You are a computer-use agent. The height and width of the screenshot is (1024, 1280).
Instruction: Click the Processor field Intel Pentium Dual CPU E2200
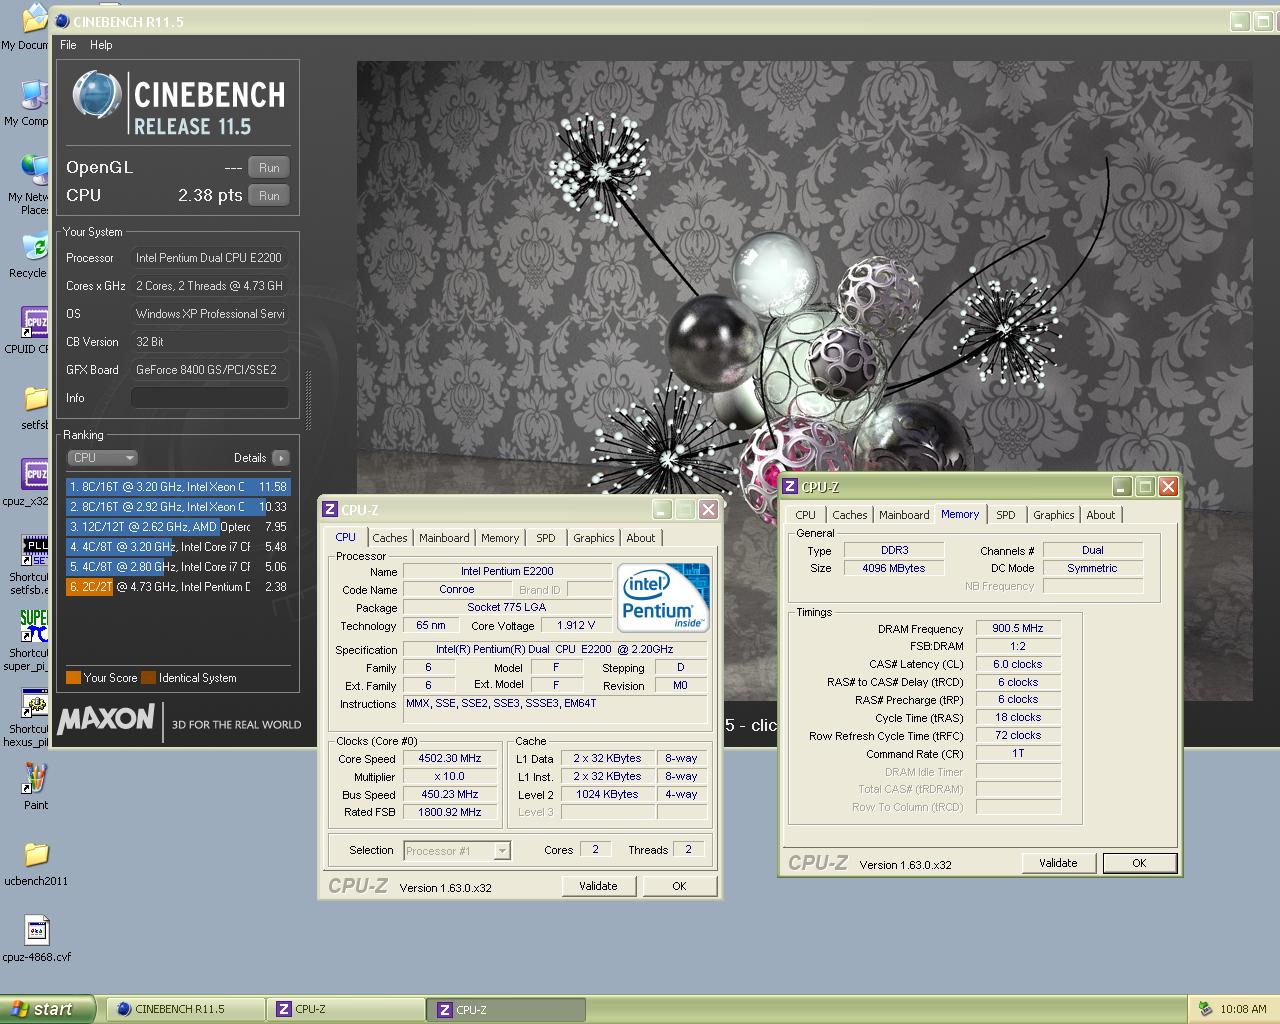tap(210, 258)
